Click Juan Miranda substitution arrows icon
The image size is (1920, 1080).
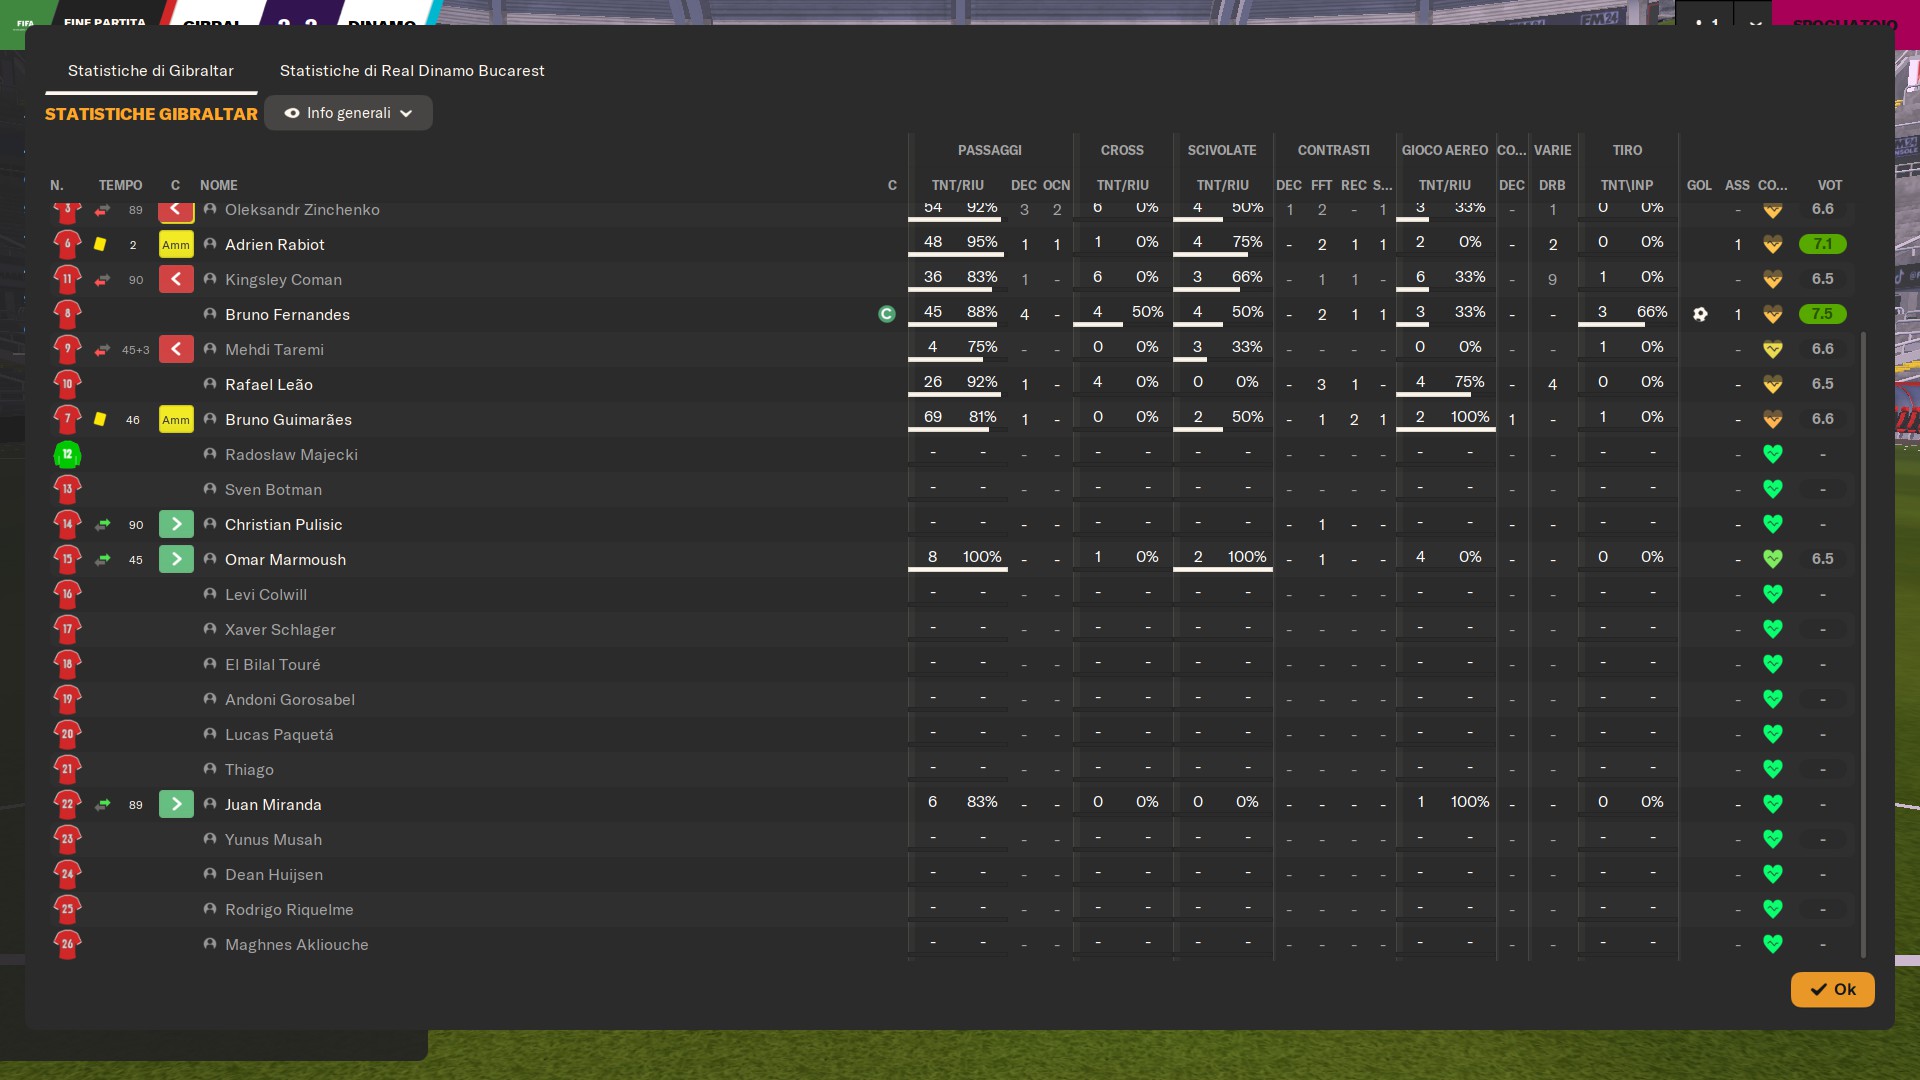[103, 804]
